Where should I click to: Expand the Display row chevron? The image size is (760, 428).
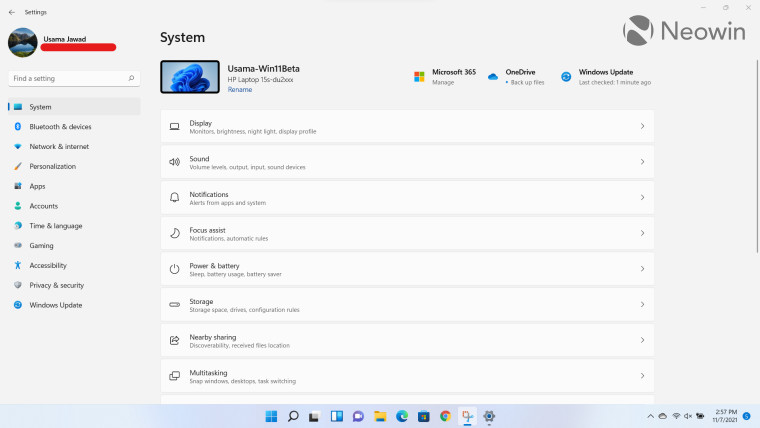[x=642, y=127]
